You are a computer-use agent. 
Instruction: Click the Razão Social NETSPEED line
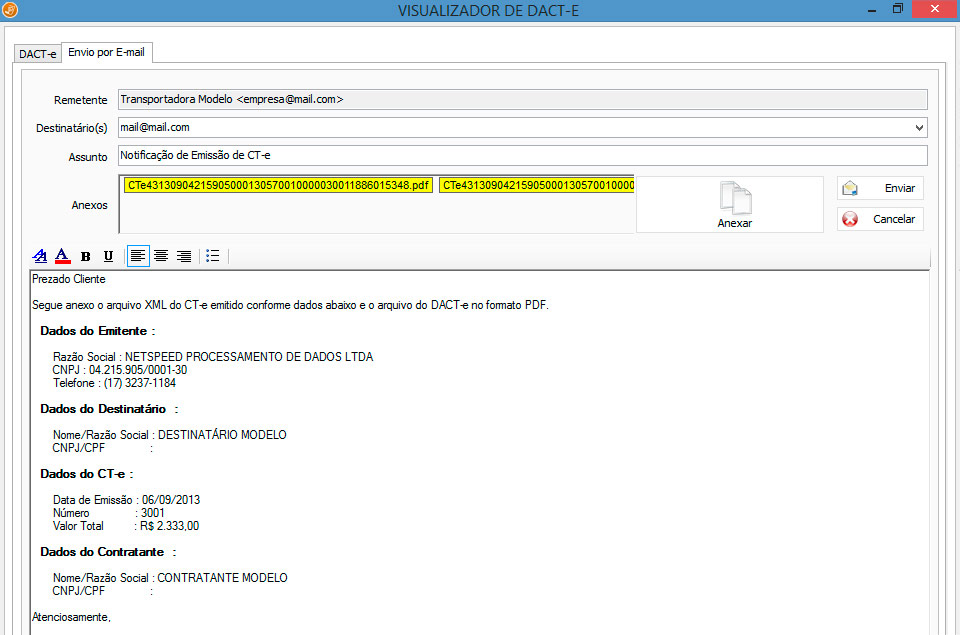point(212,357)
